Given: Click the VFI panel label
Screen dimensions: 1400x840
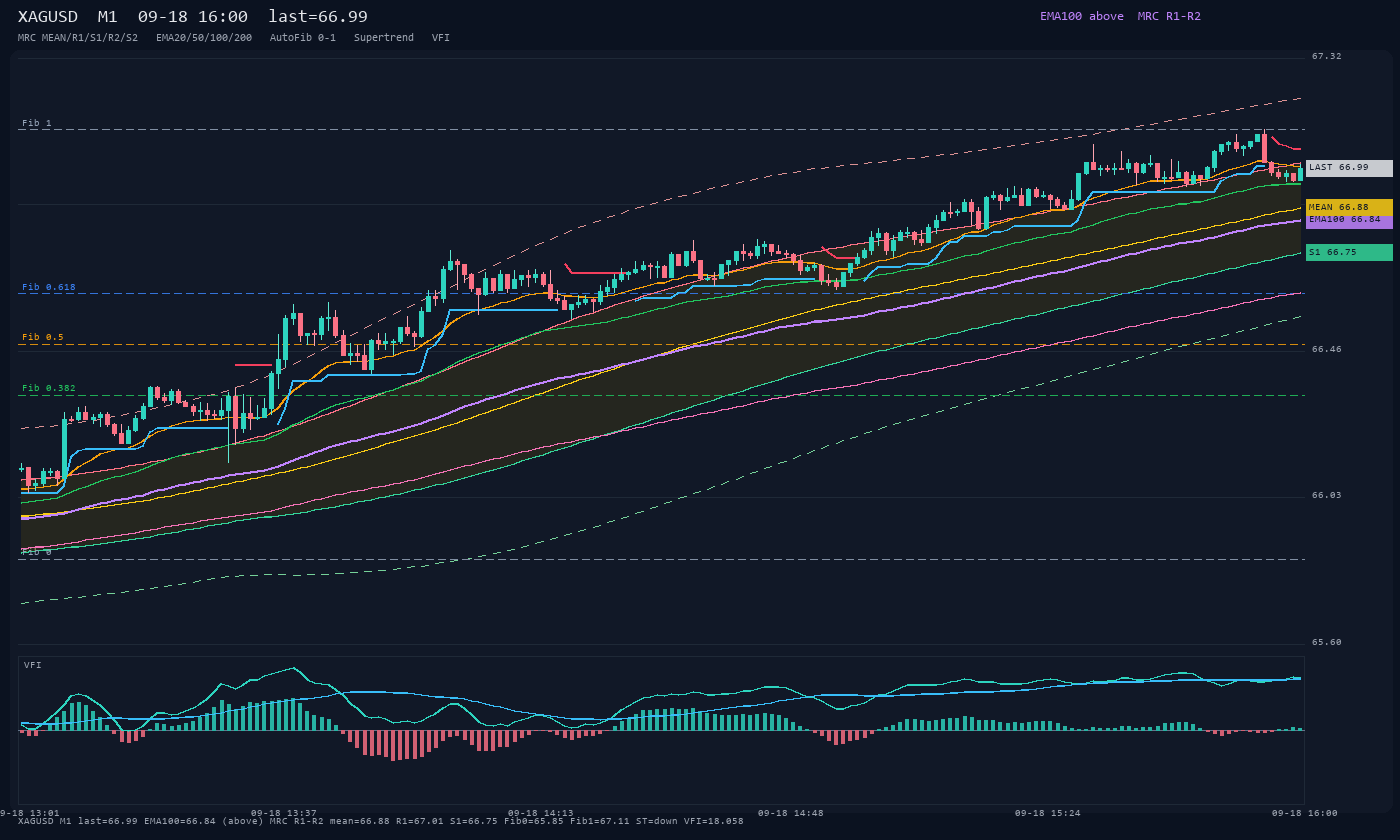Looking at the screenshot, I should [x=33, y=665].
